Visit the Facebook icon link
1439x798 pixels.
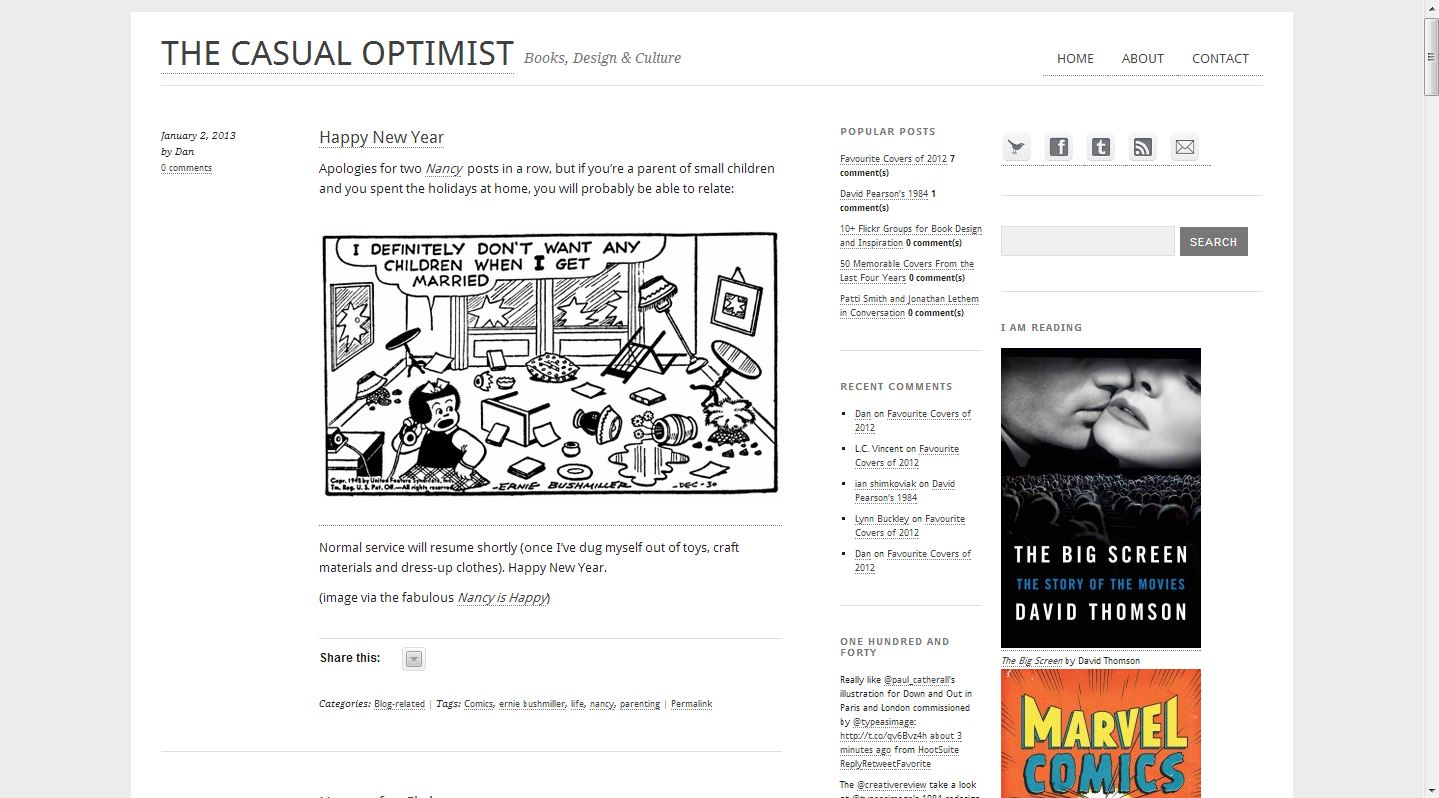tap(1059, 148)
